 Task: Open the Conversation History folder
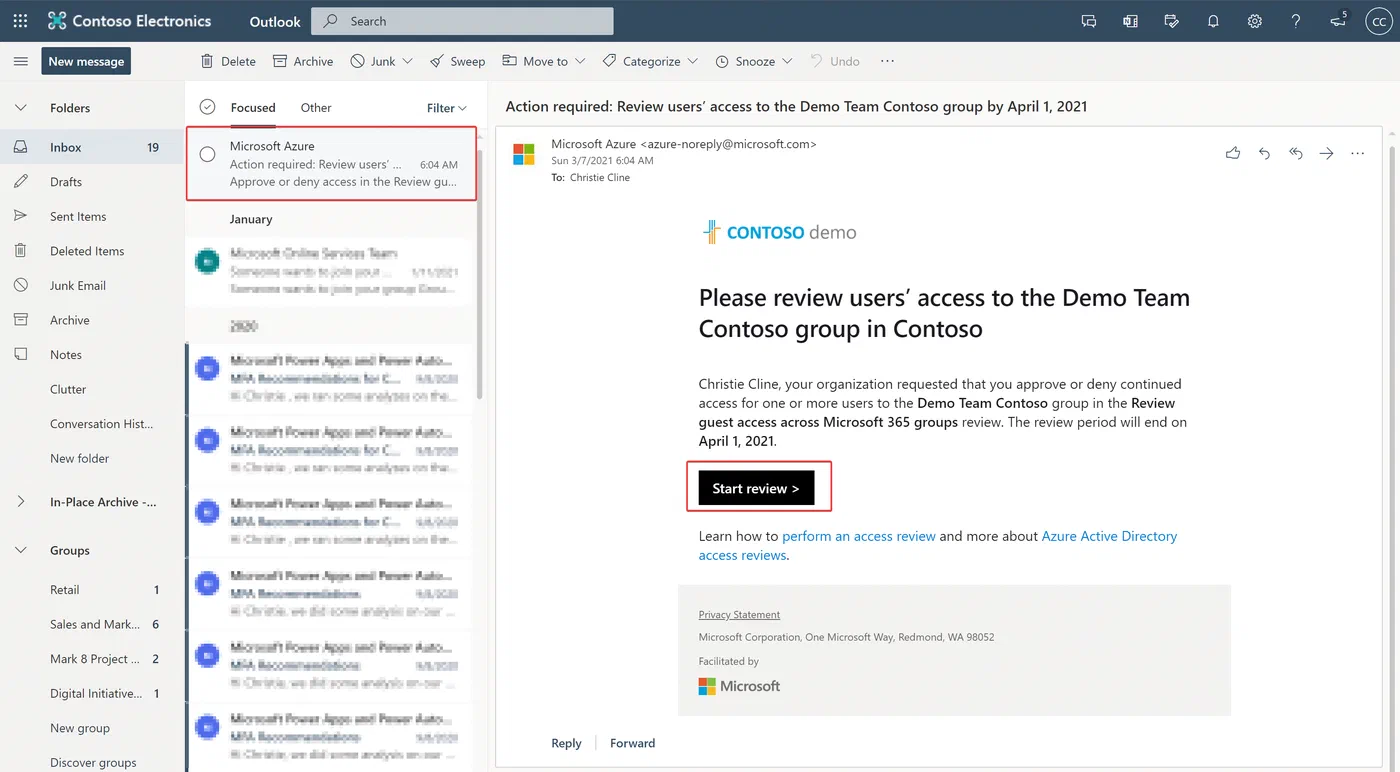(x=92, y=424)
